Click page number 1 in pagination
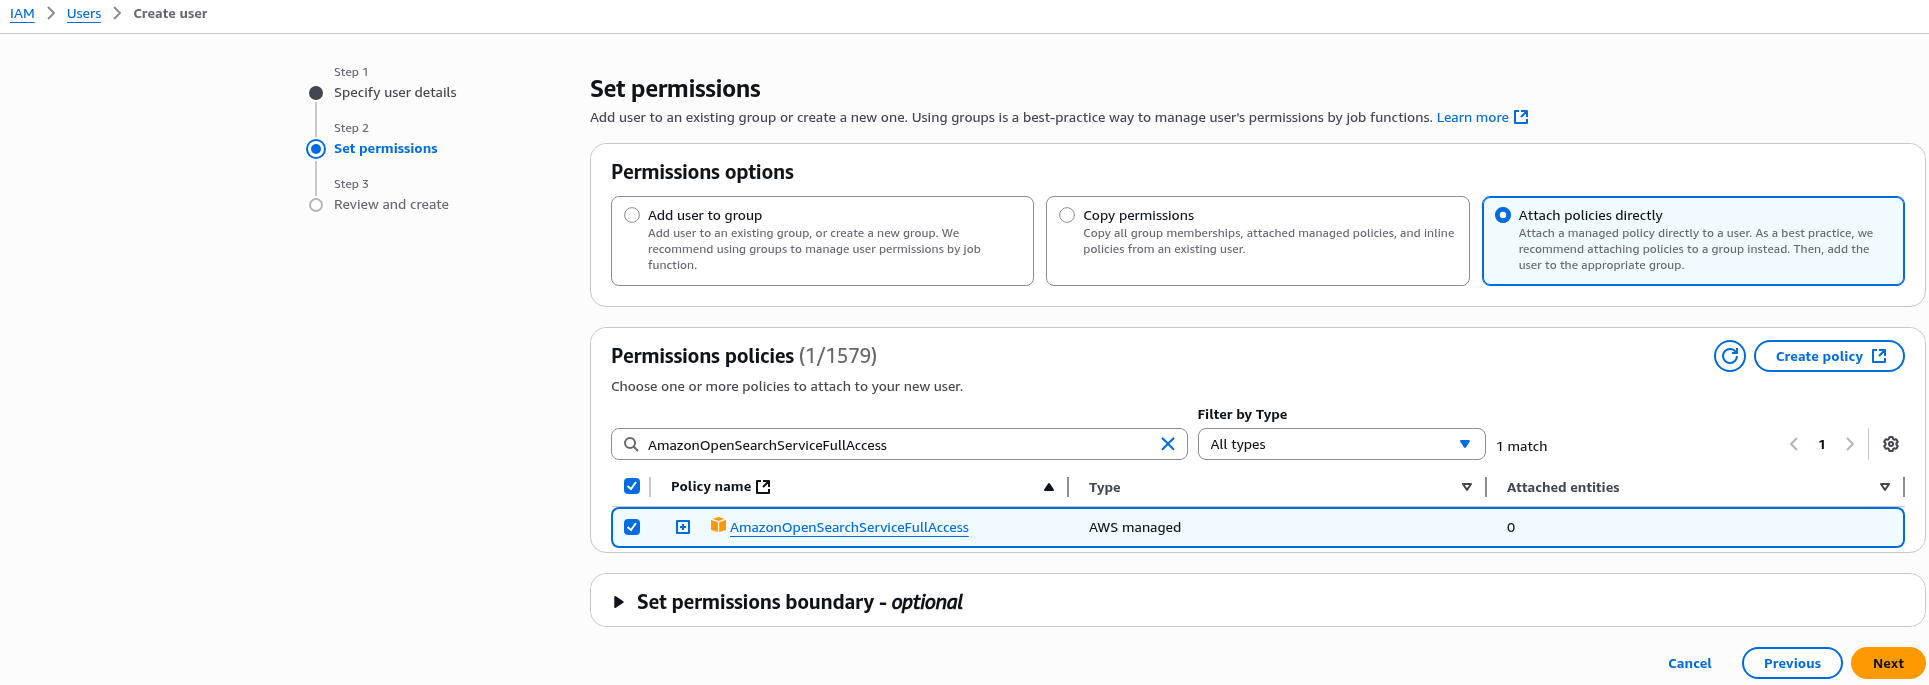 (1822, 445)
